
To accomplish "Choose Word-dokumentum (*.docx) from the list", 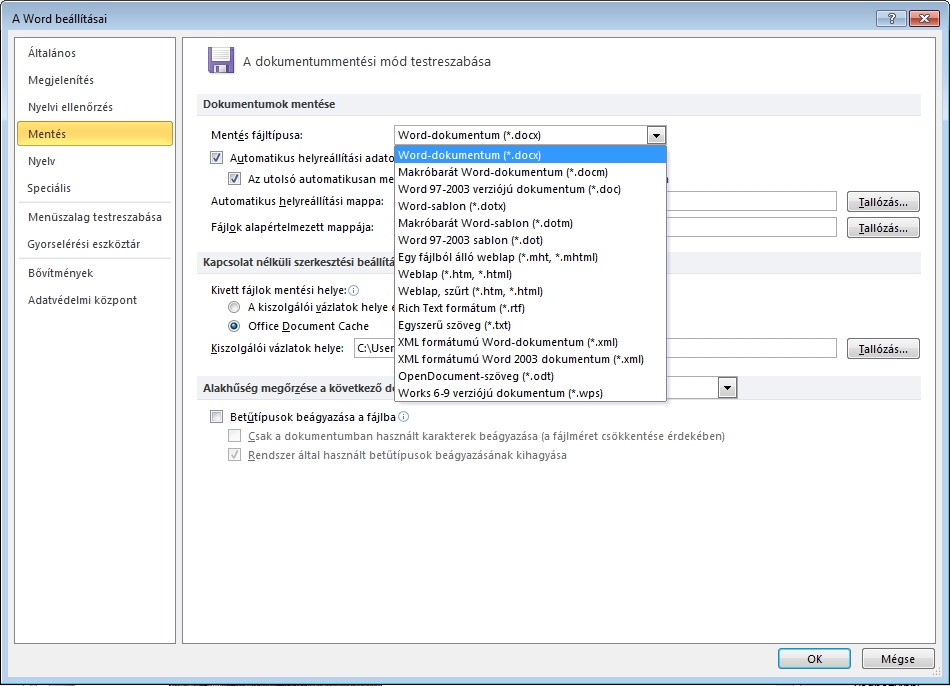I will (530, 155).
